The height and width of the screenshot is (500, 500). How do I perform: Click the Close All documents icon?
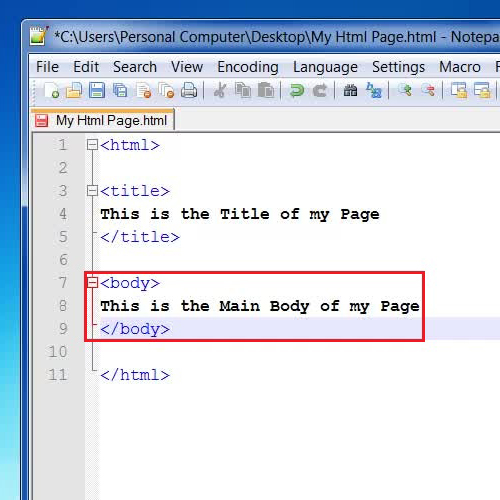click(x=166, y=90)
